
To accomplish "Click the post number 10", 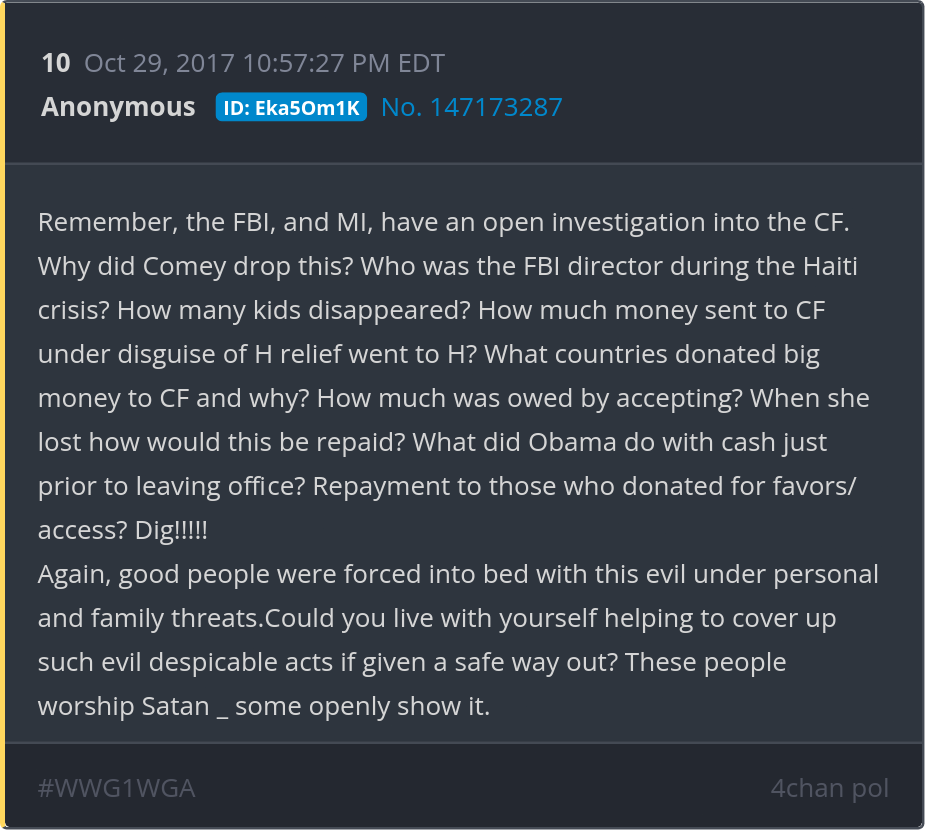I will (56, 64).
